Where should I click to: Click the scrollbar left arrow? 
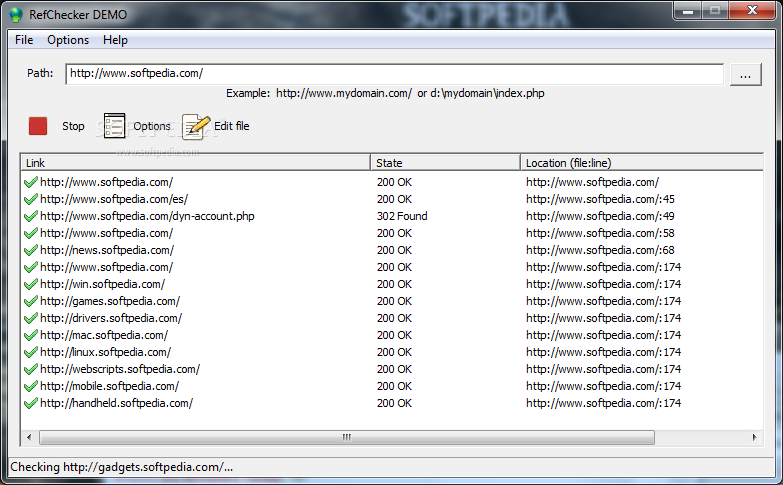coord(29,438)
